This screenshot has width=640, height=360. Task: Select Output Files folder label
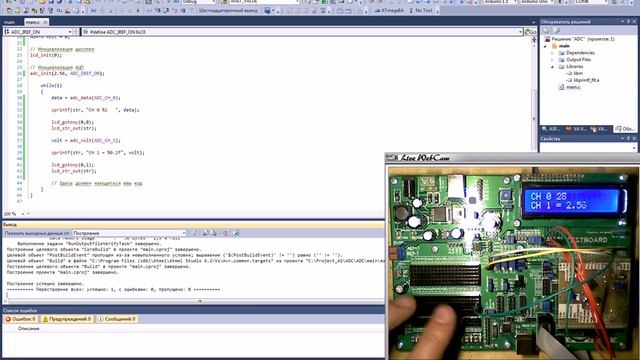tap(578, 60)
